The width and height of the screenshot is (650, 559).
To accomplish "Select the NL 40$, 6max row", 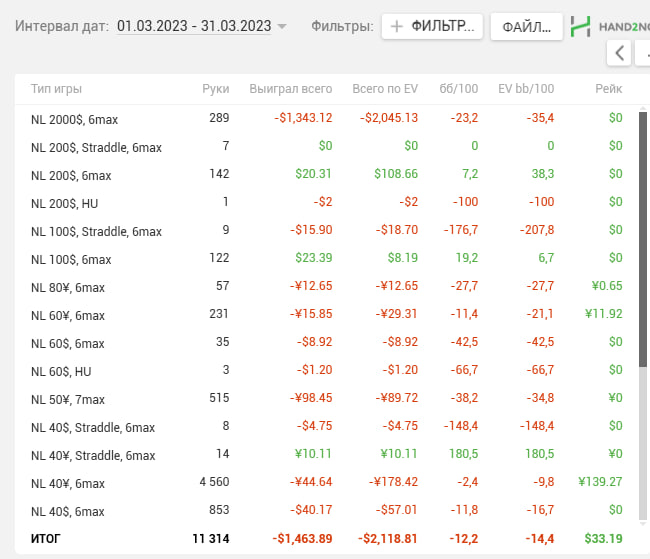I will 327,510.
